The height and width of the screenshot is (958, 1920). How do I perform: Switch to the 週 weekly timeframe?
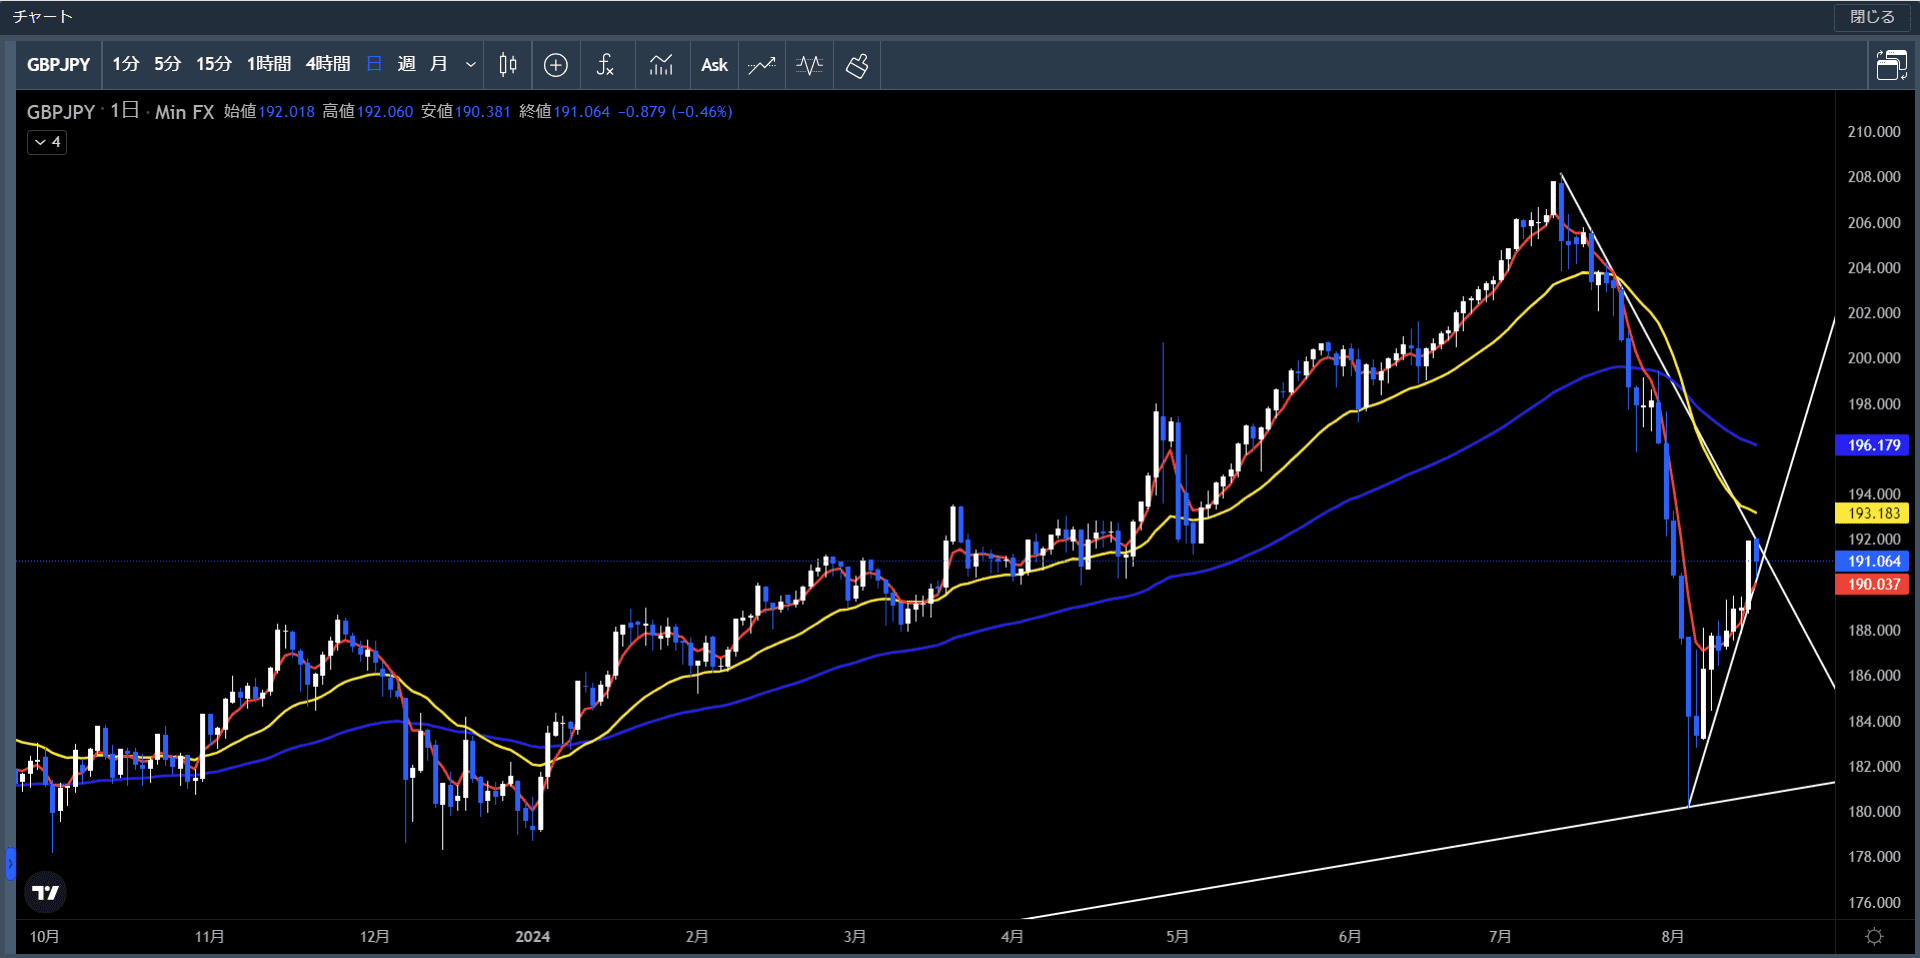click(407, 65)
